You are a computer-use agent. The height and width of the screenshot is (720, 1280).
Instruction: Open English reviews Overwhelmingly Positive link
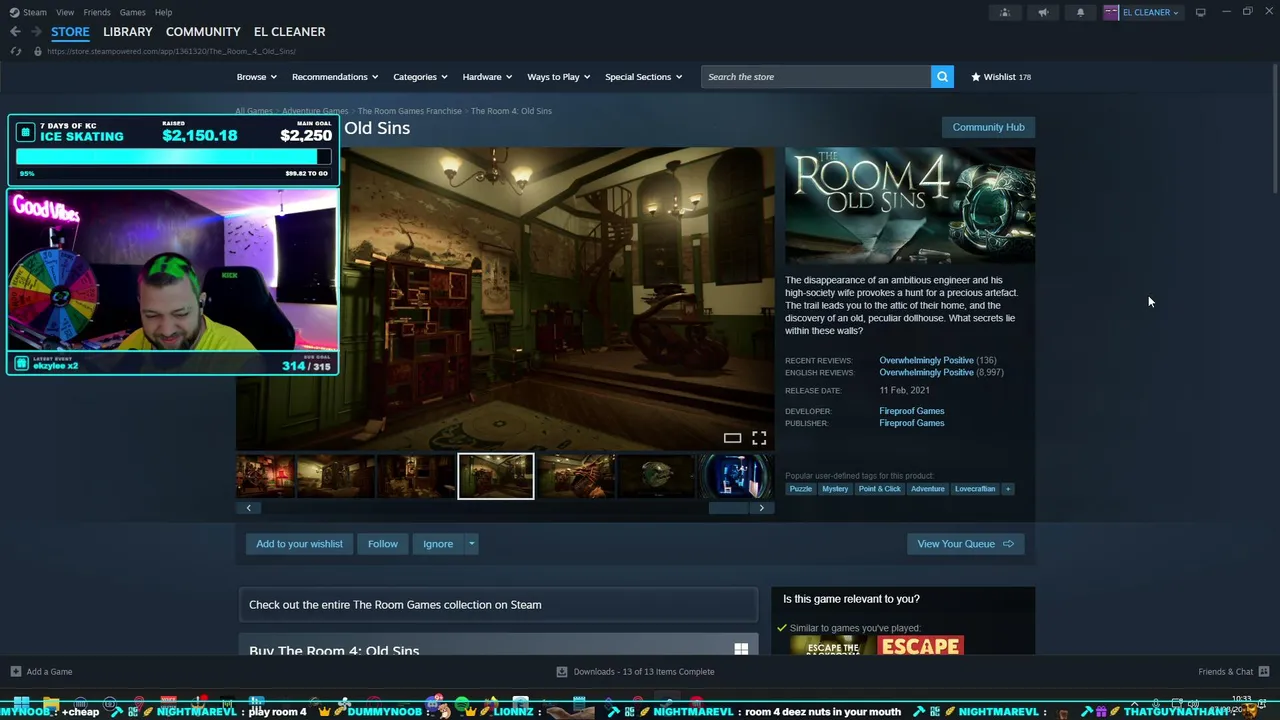tap(926, 372)
